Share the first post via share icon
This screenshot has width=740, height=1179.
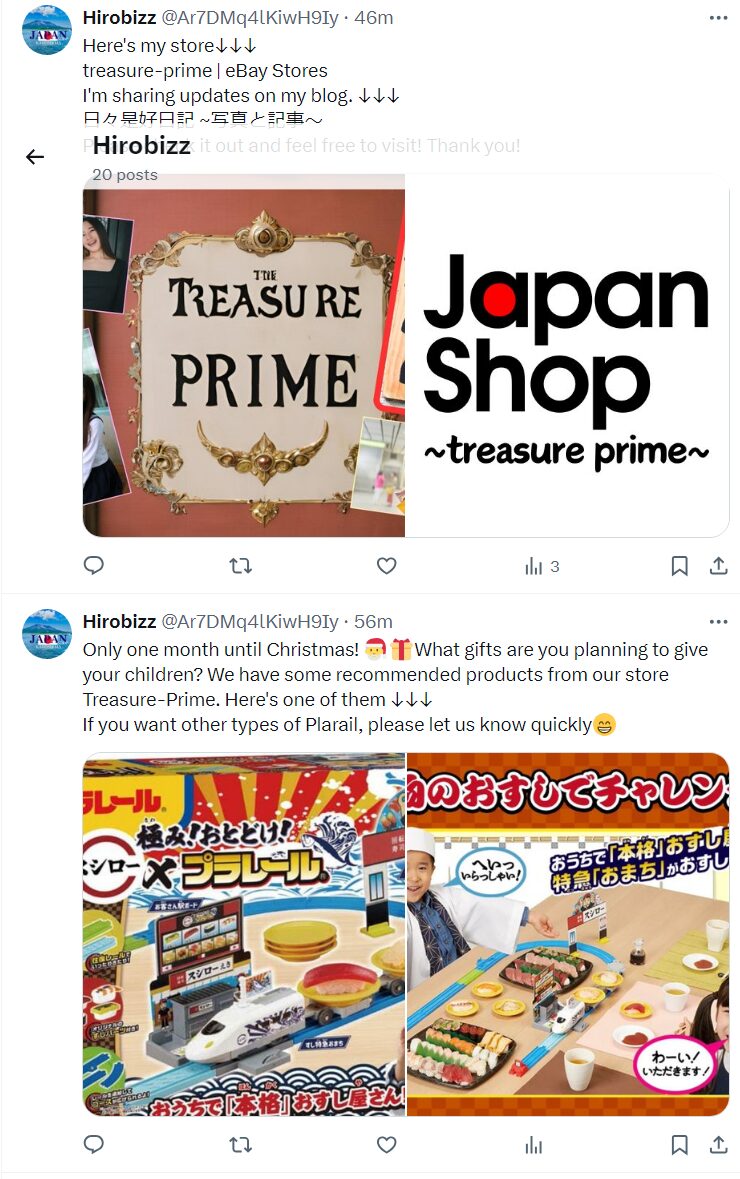point(718,565)
